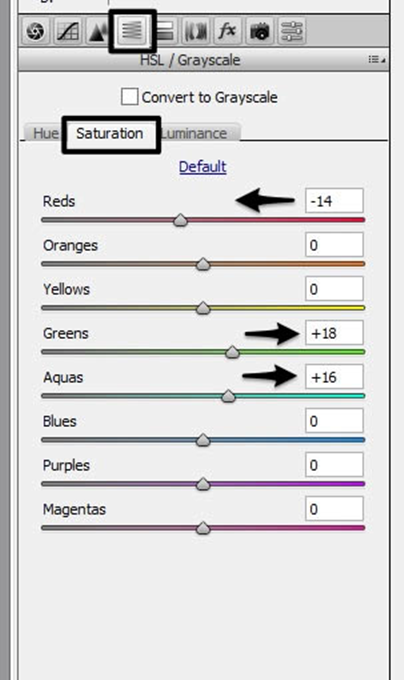
Task: Open the Tone Curve panel icon
Action: (x=68, y=32)
